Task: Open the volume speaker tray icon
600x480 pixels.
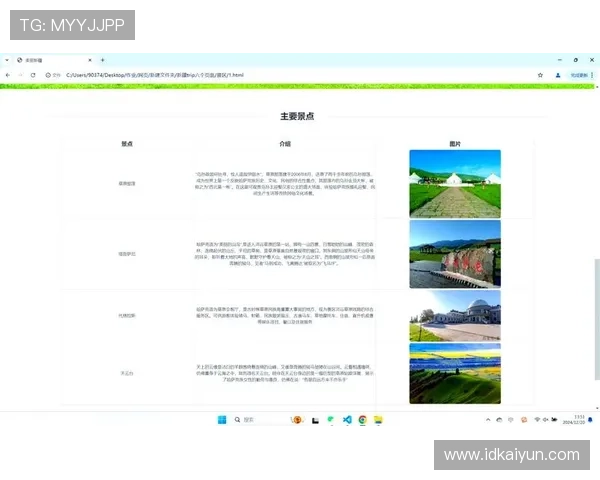Action: [x=546, y=420]
